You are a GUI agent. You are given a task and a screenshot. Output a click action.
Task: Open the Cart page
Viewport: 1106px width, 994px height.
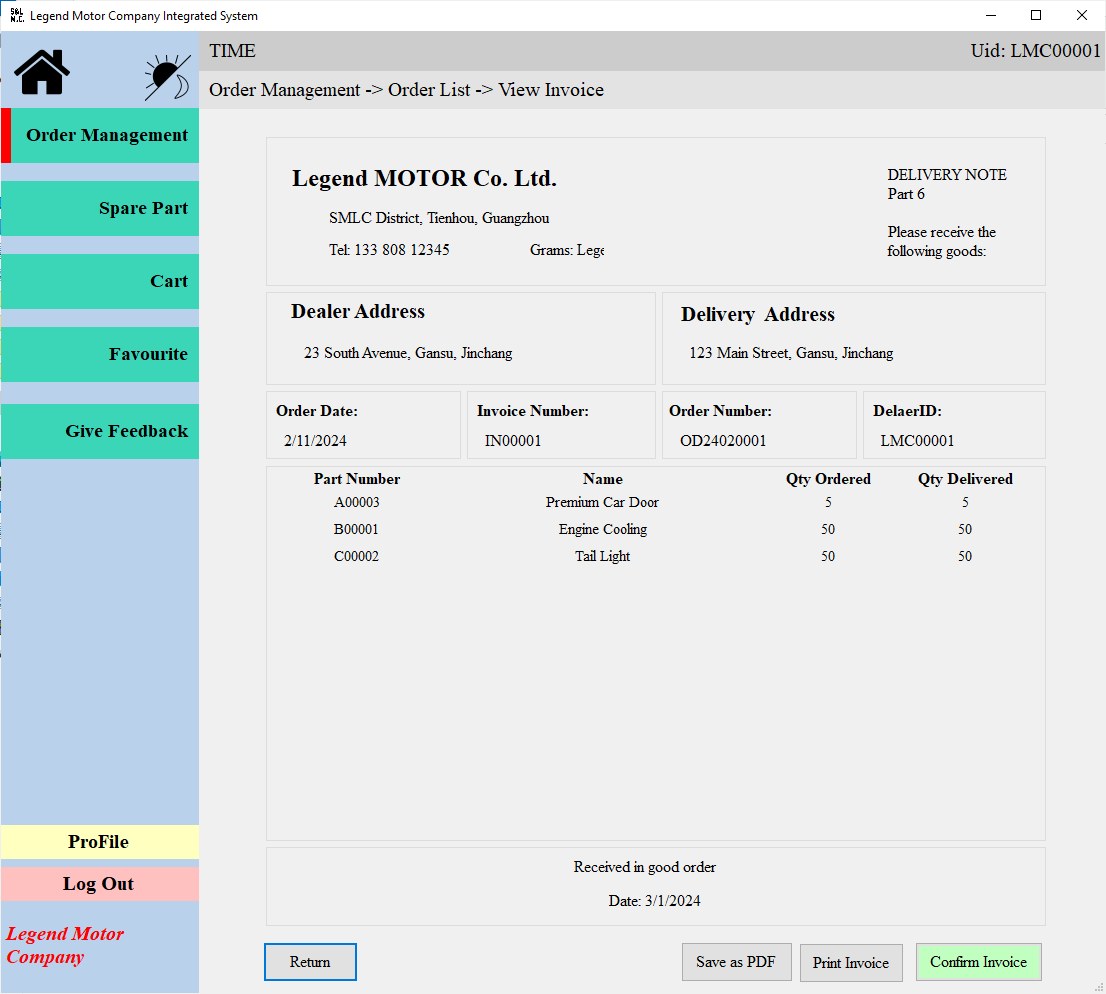[x=105, y=282]
